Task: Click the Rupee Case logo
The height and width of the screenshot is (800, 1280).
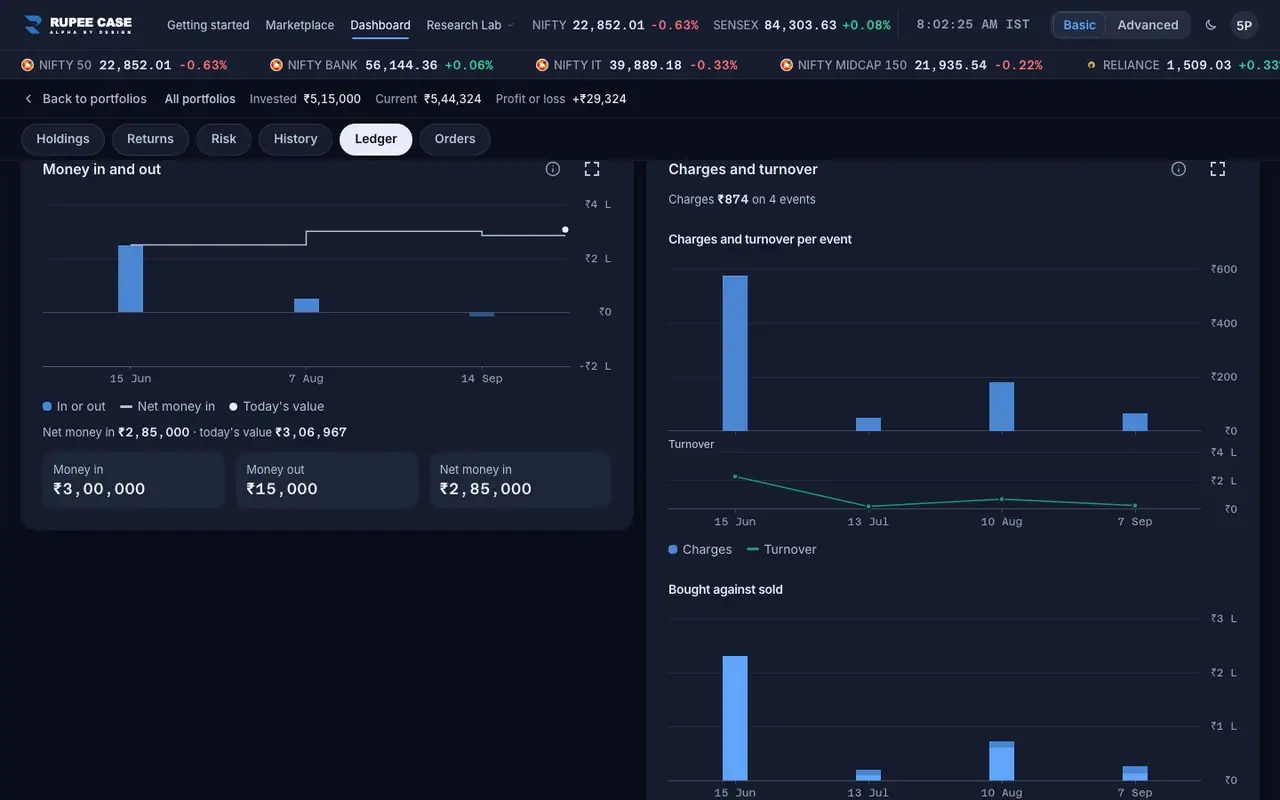Action: point(78,25)
